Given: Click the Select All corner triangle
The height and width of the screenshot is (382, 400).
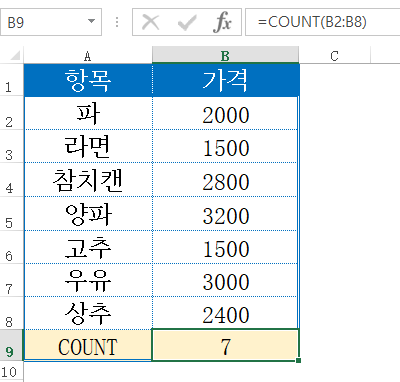Looking at the screenshot, I should point(15,55).
